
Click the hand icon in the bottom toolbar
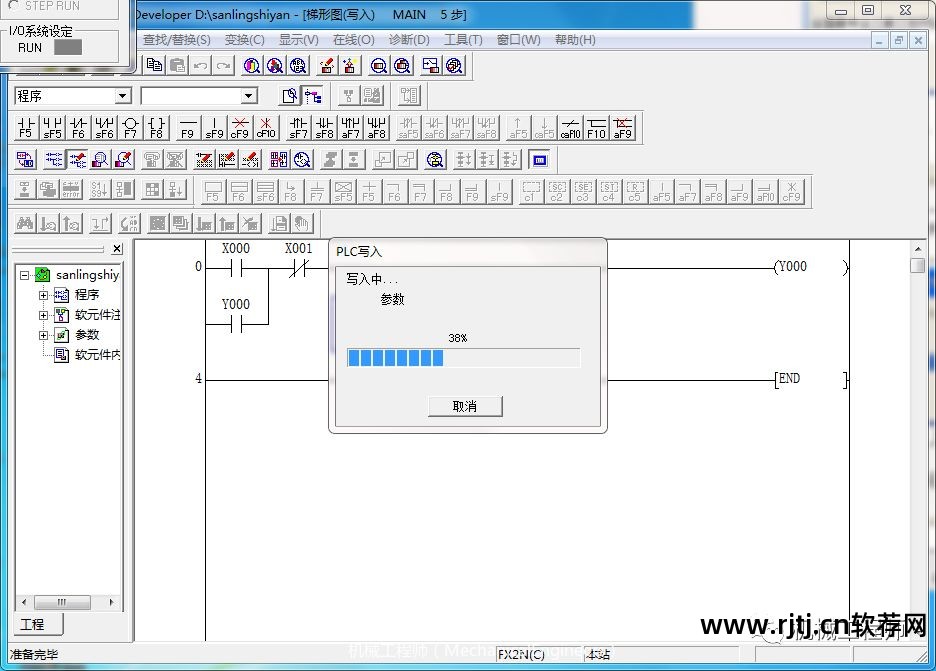pyautogui.click(x=302, y=224)
